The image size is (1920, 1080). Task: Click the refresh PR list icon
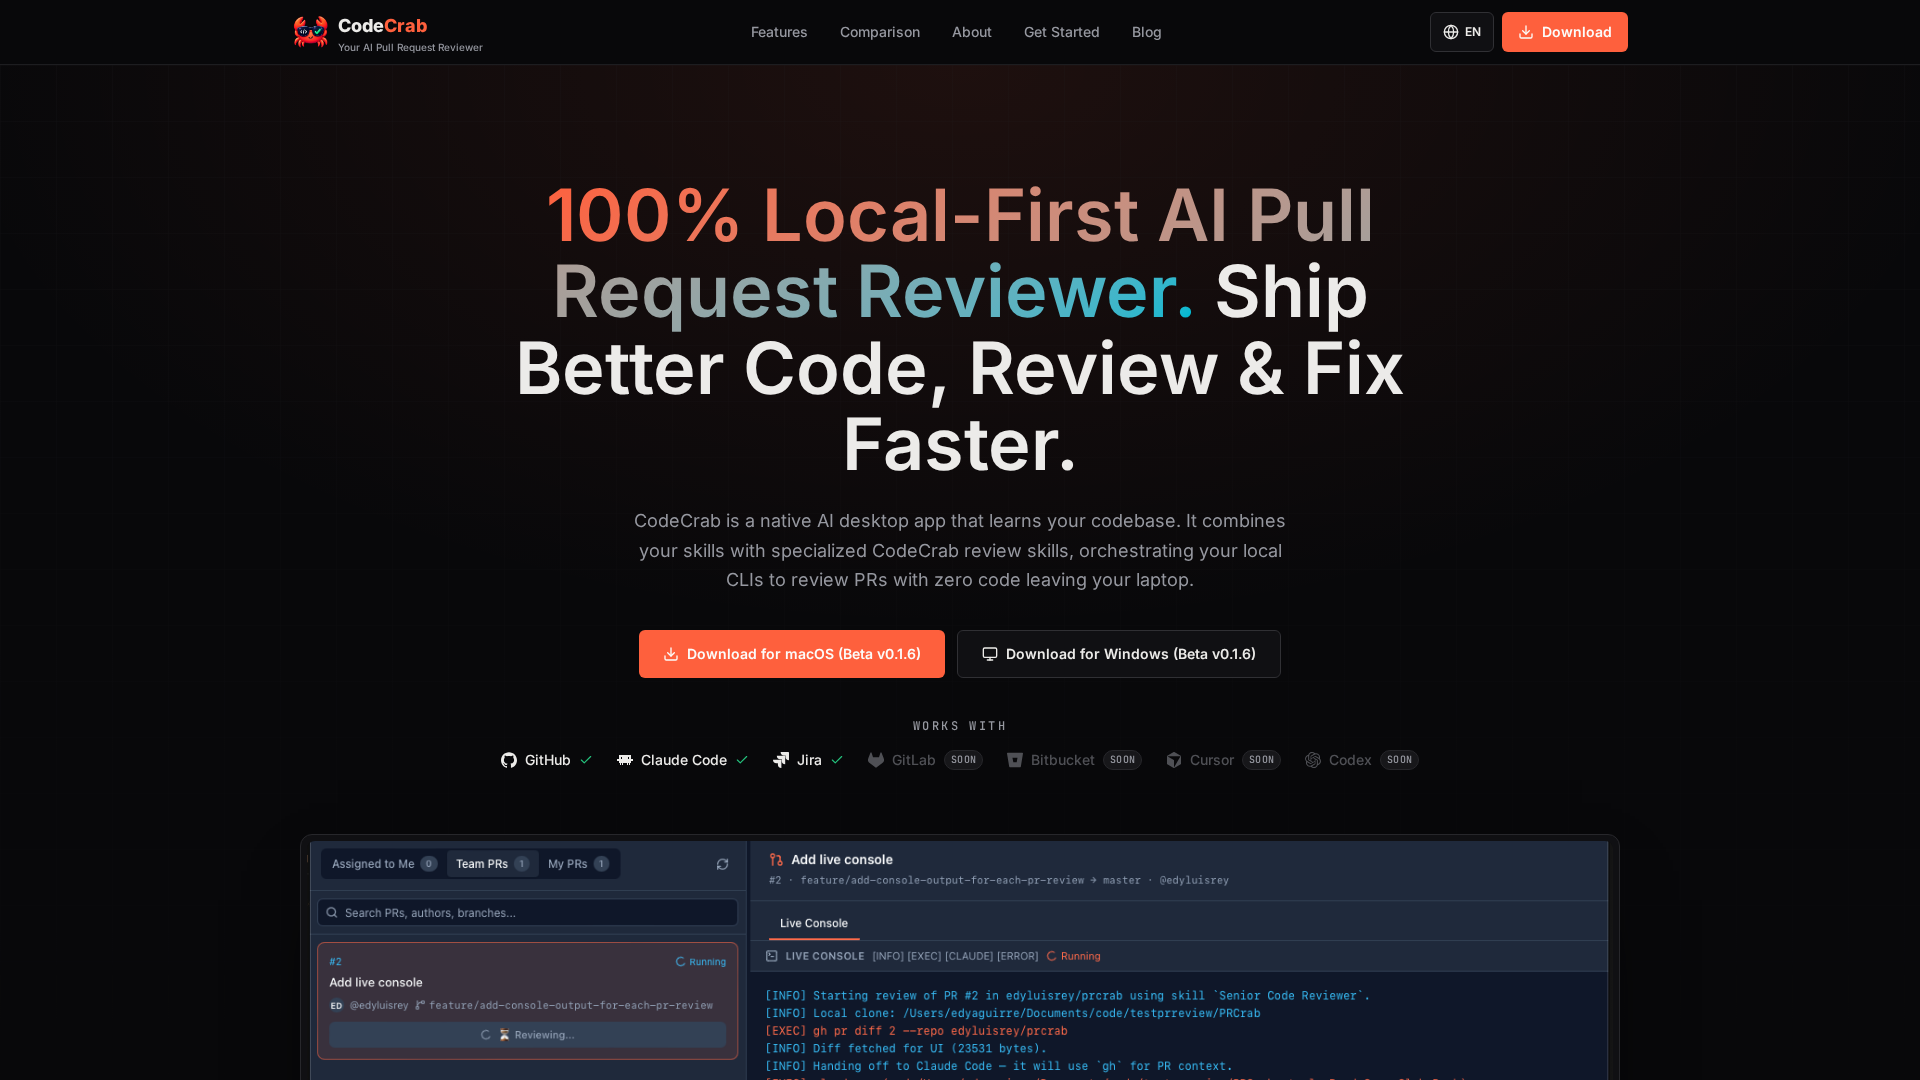tap(722, 864)
